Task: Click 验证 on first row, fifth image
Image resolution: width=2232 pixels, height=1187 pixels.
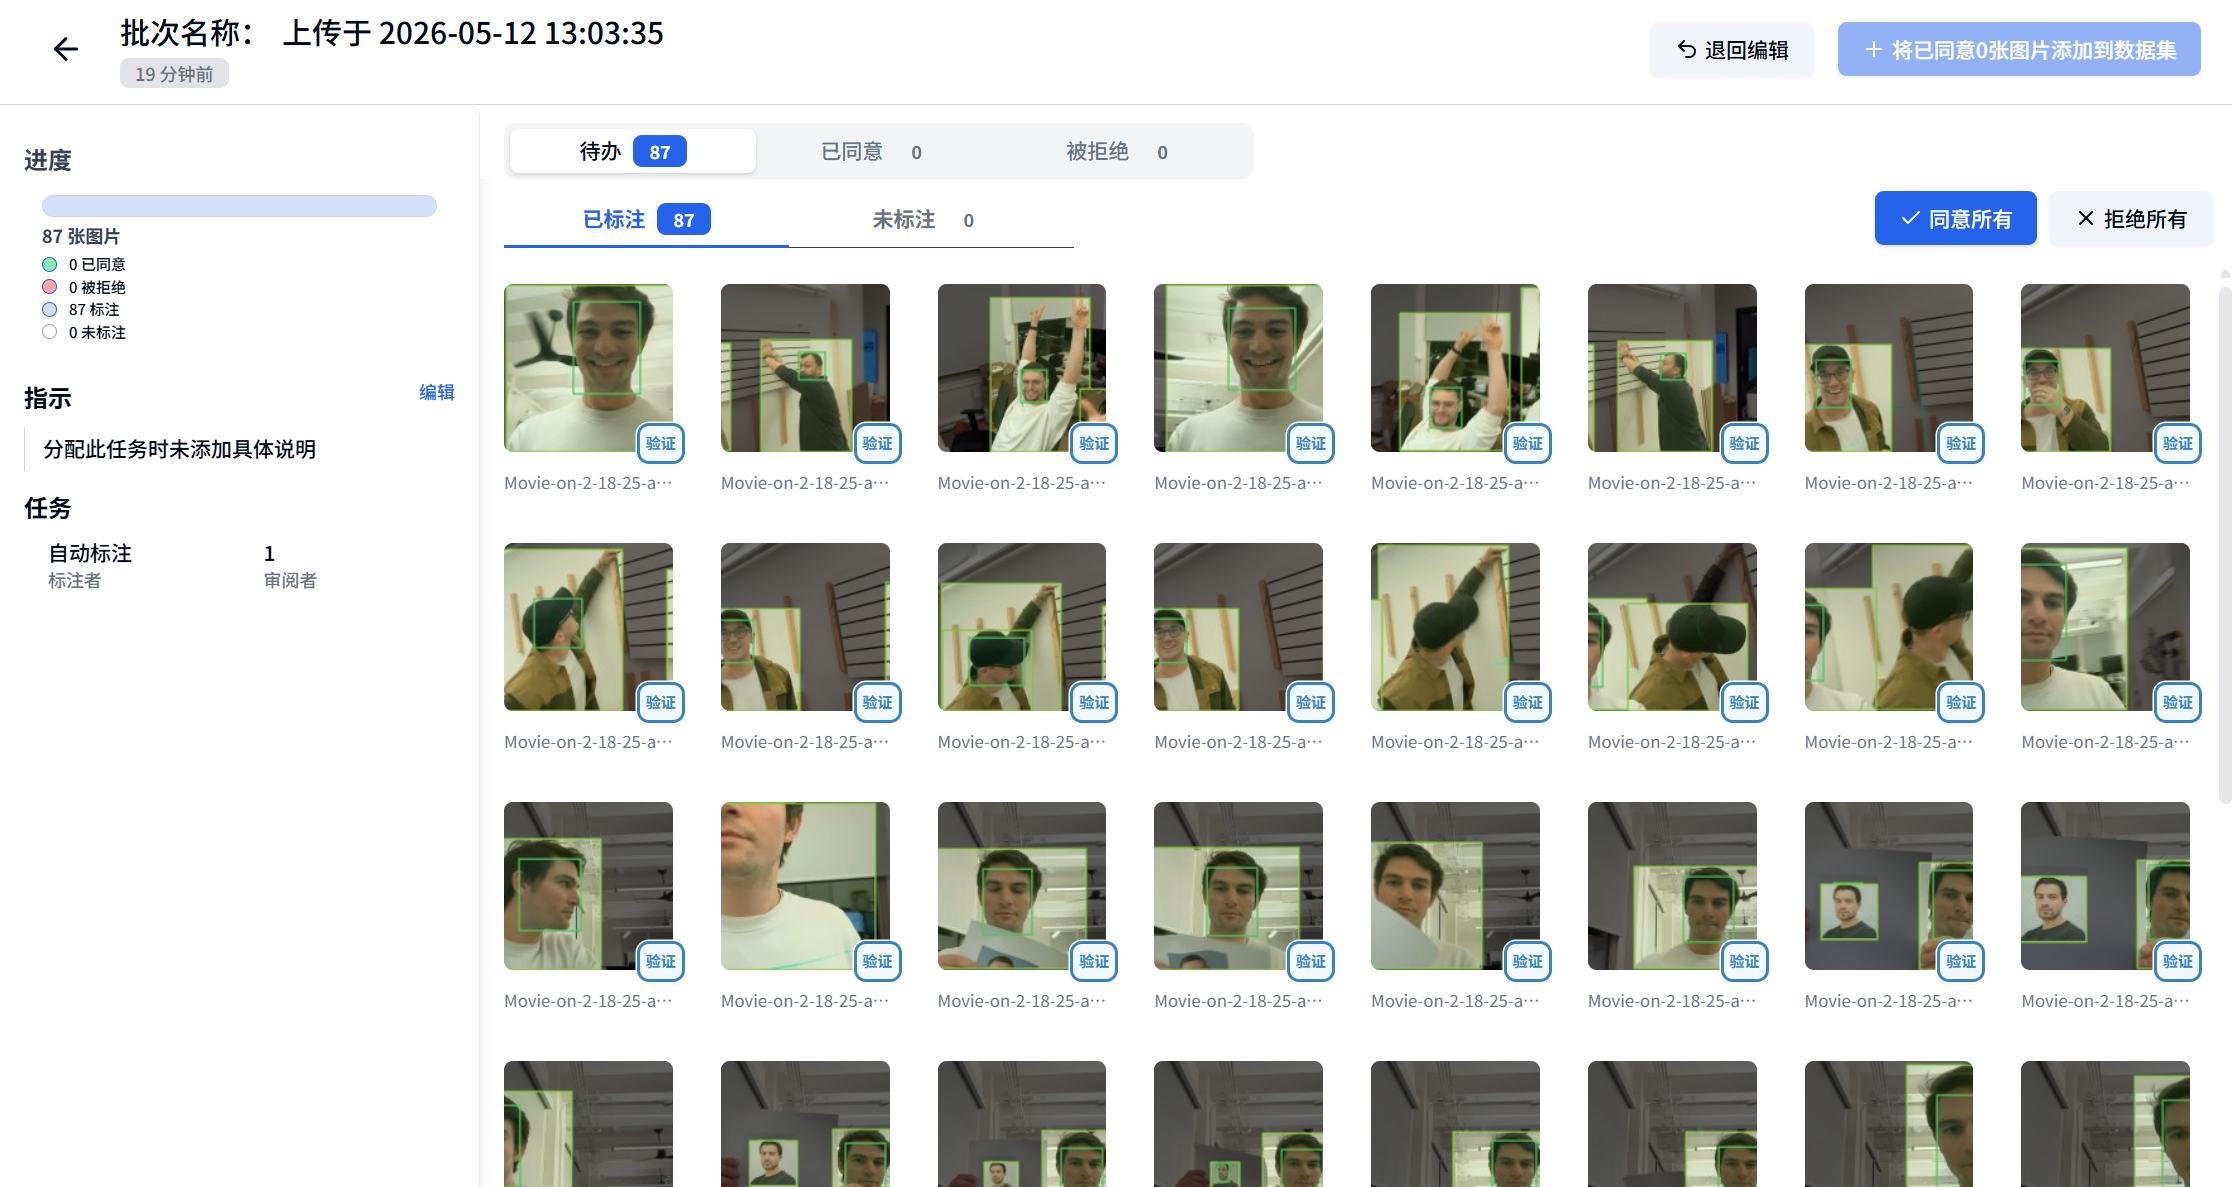Action: pyautogui.click(x=1527, y=443)
